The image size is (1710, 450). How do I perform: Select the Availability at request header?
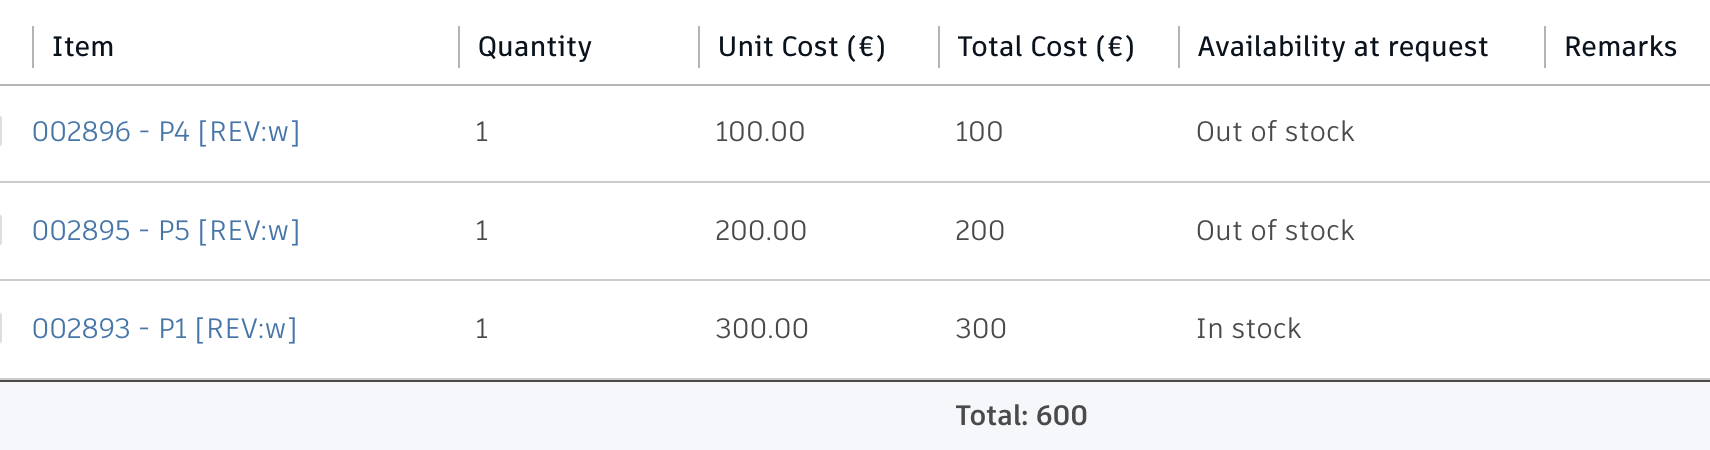pos(1343,47)
